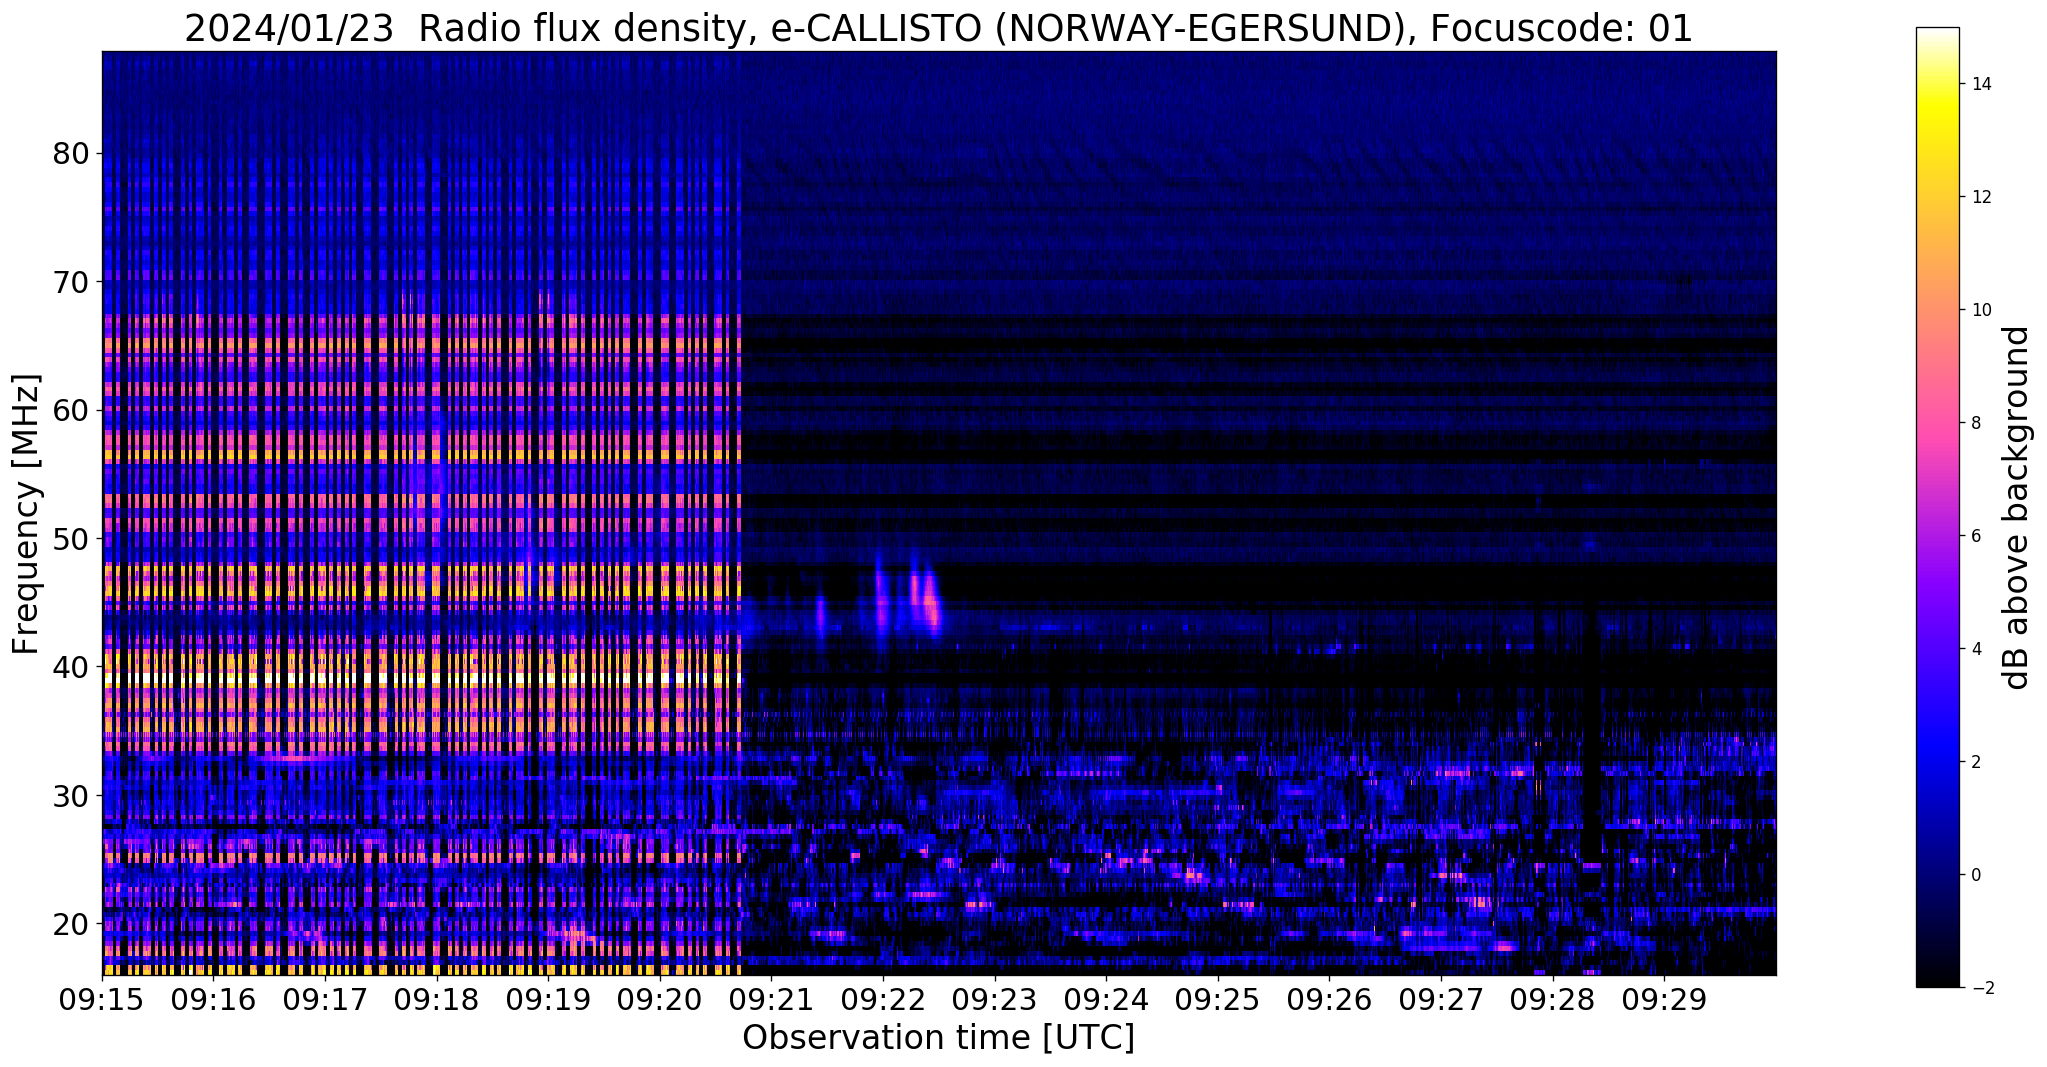Click the colorbar tick value 14

pos(1980,84)
